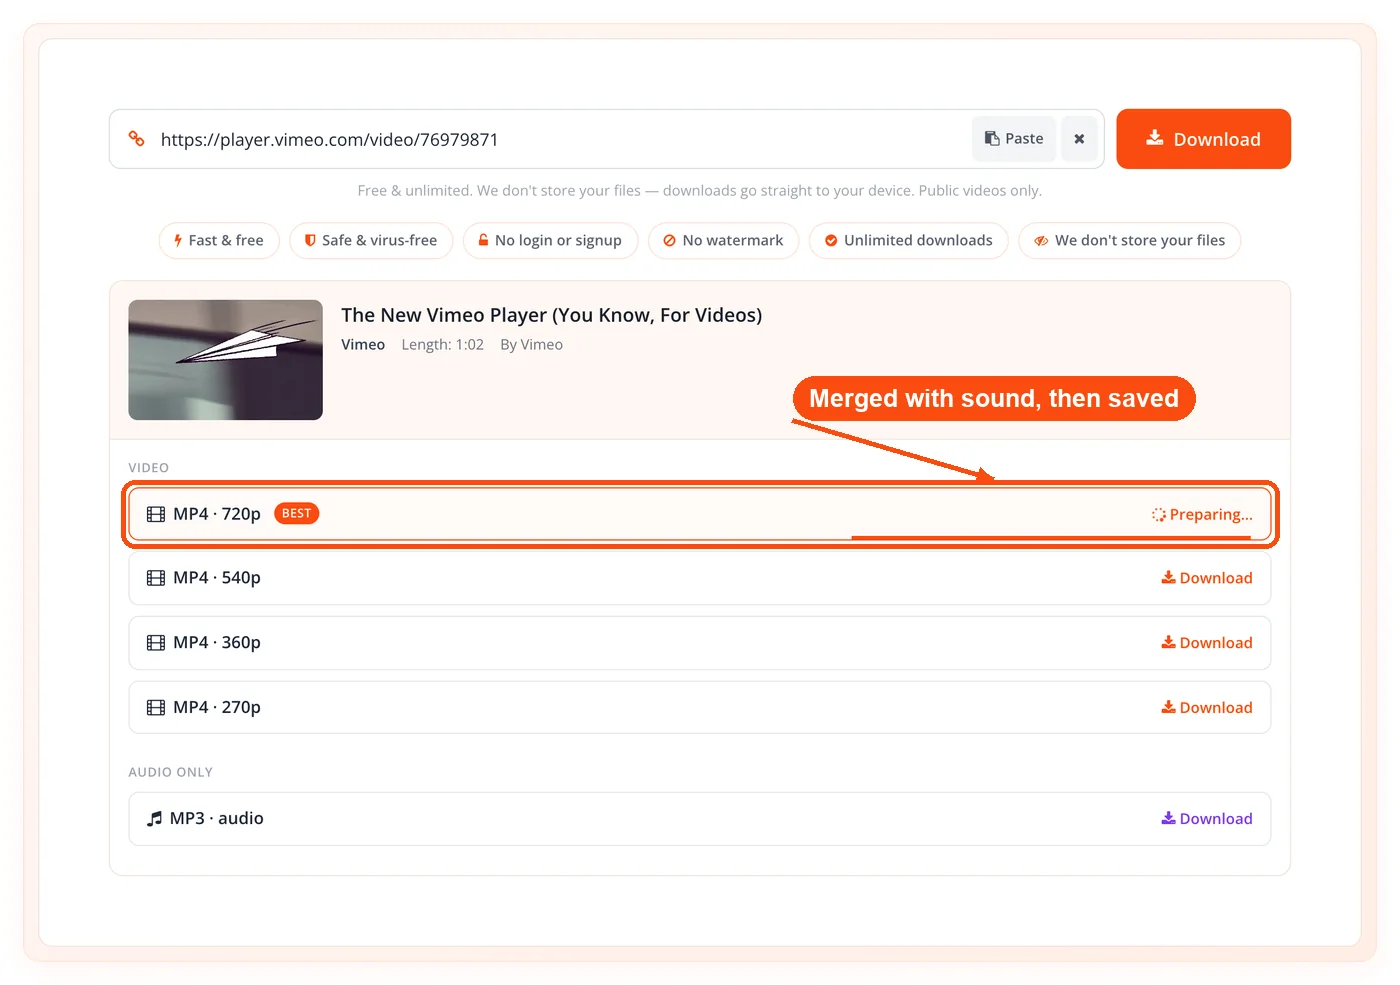Click the checkmark icon on Unlimited downloads

tap(831, 241)
